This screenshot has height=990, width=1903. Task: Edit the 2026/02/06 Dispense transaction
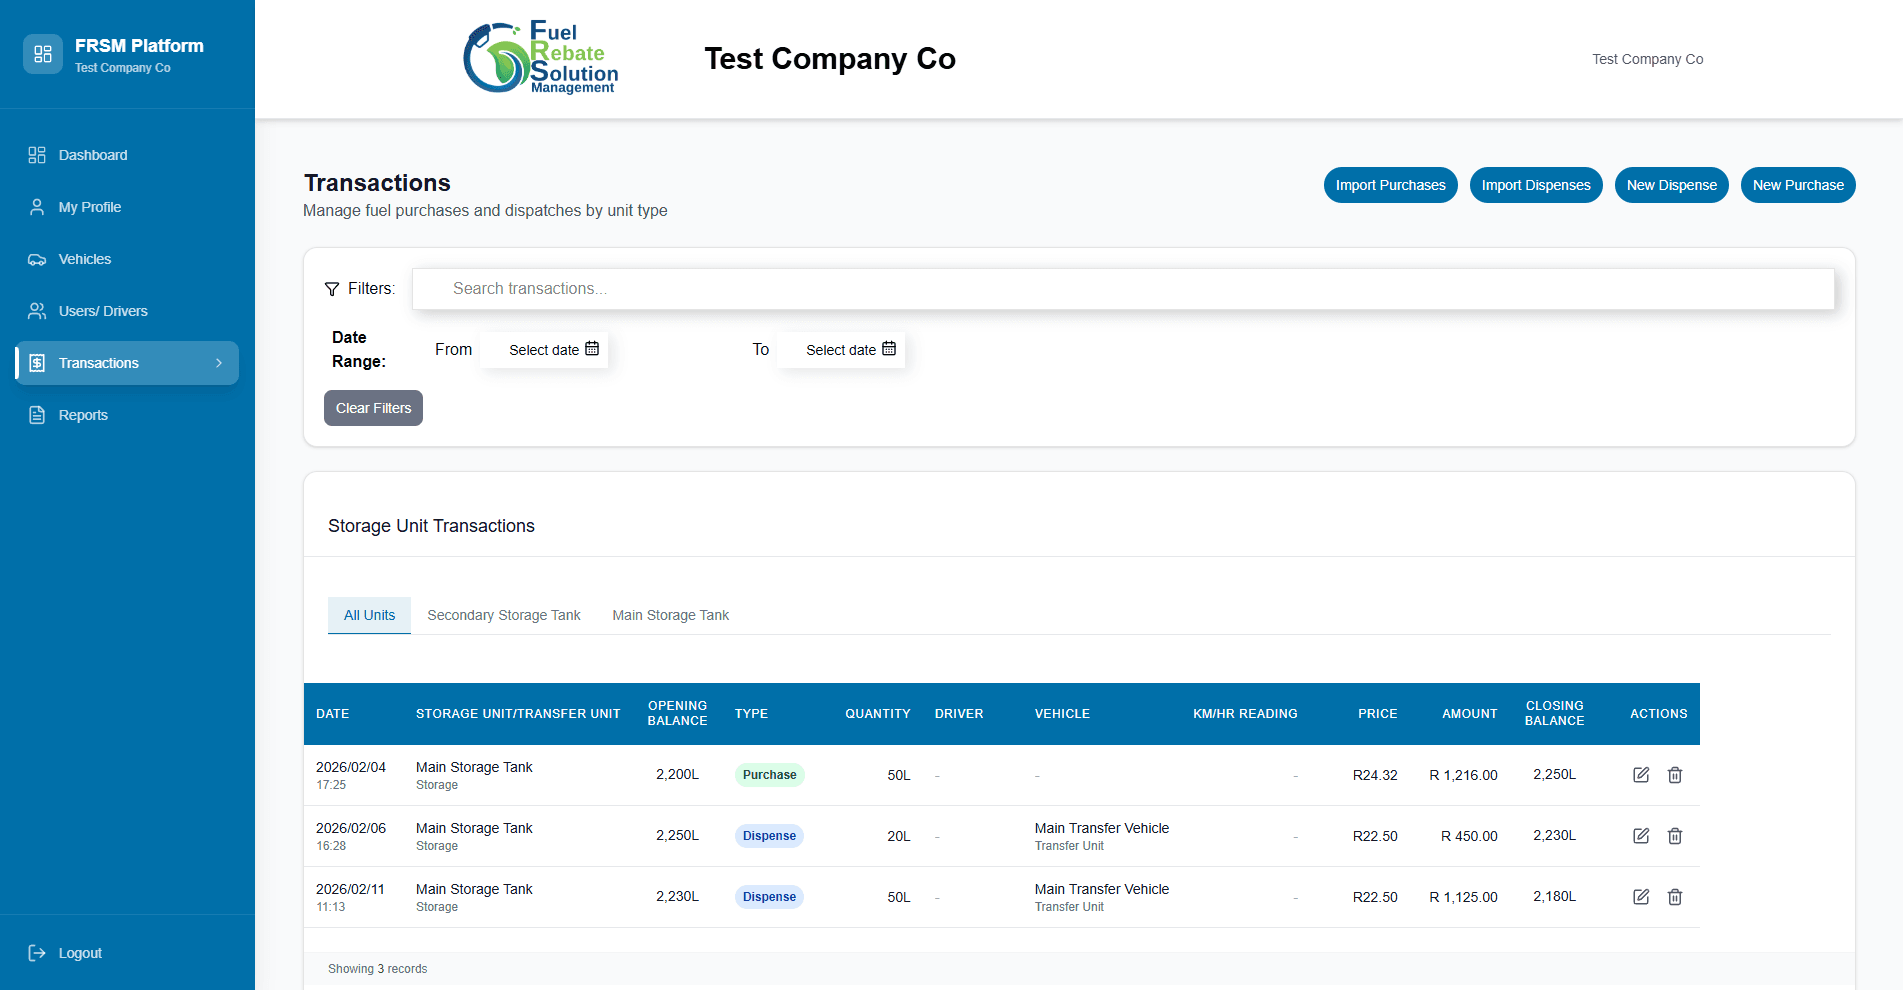pos(1641,836)
